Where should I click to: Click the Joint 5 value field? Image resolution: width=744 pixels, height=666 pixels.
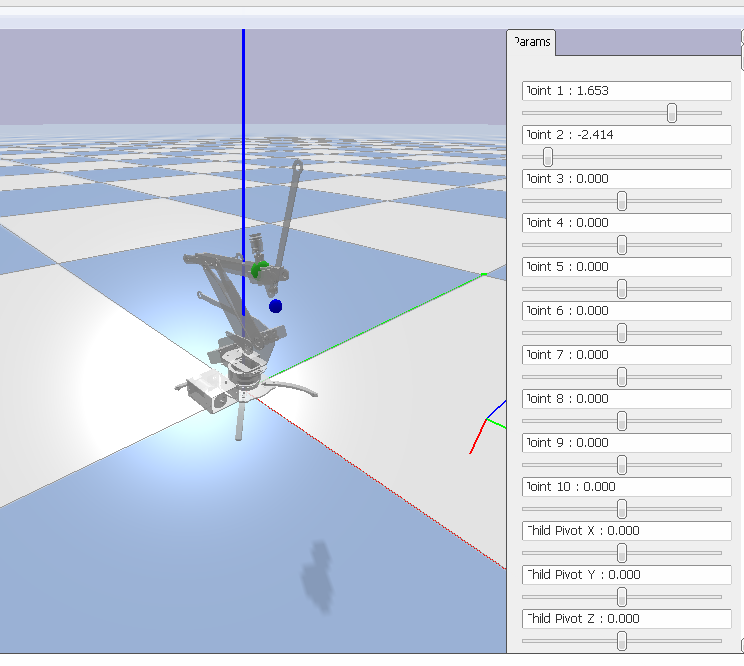coord(626,267)
